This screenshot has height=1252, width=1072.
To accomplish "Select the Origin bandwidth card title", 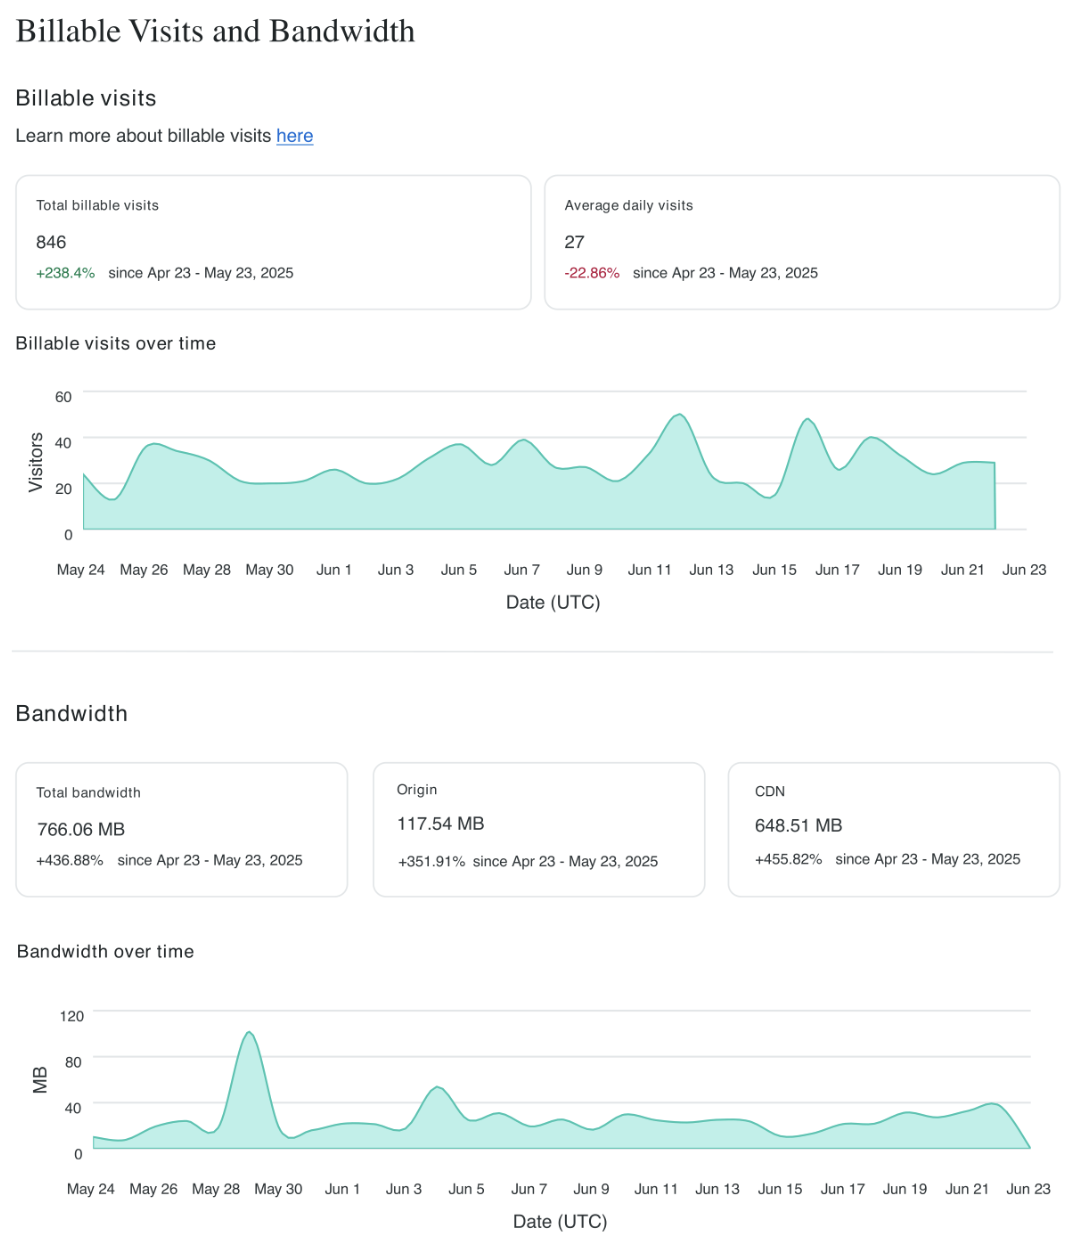I will tap(416, 789).
